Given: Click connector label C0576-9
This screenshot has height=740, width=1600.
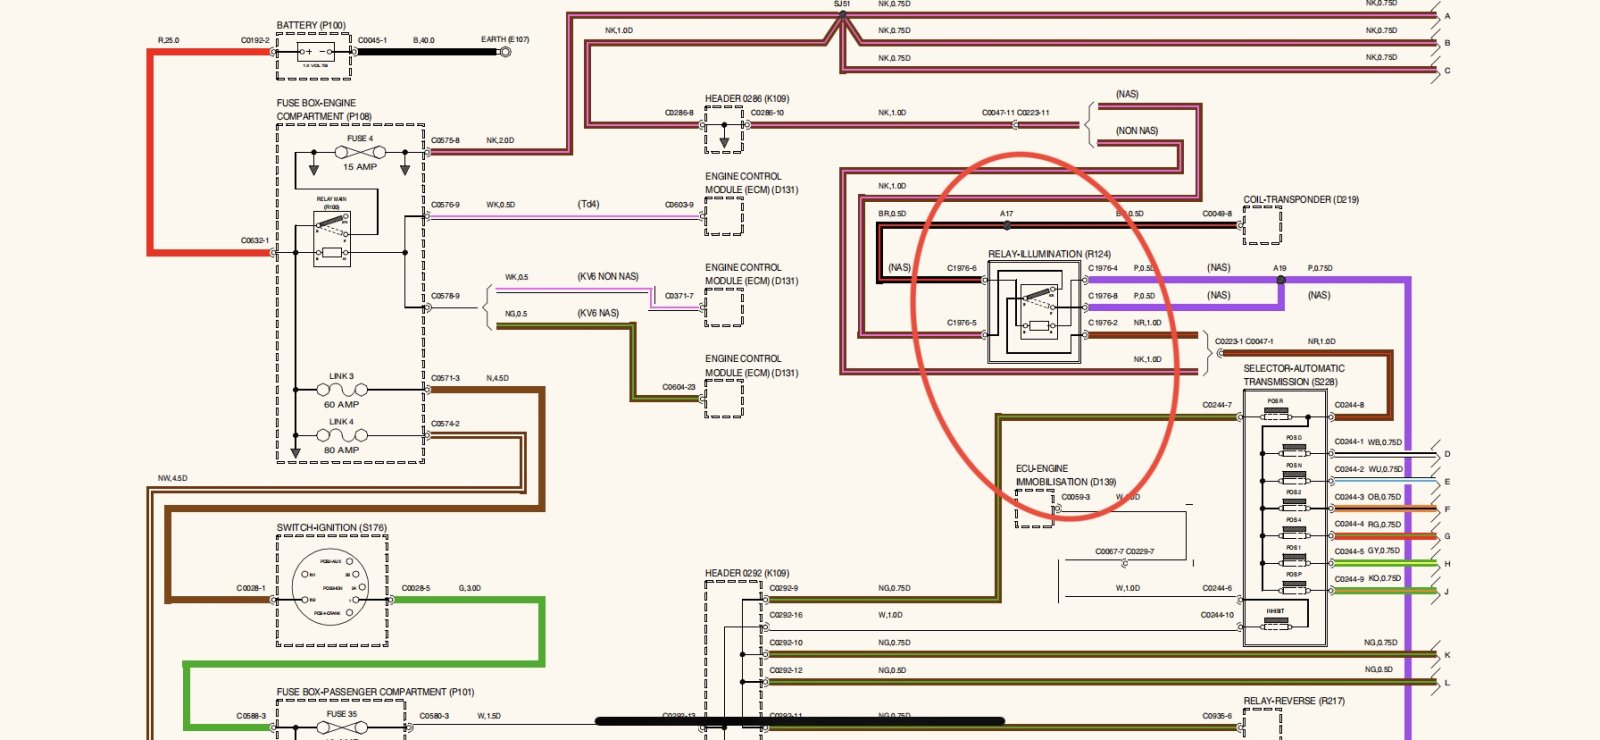Looking at the screenshot, I should point(445,205).
